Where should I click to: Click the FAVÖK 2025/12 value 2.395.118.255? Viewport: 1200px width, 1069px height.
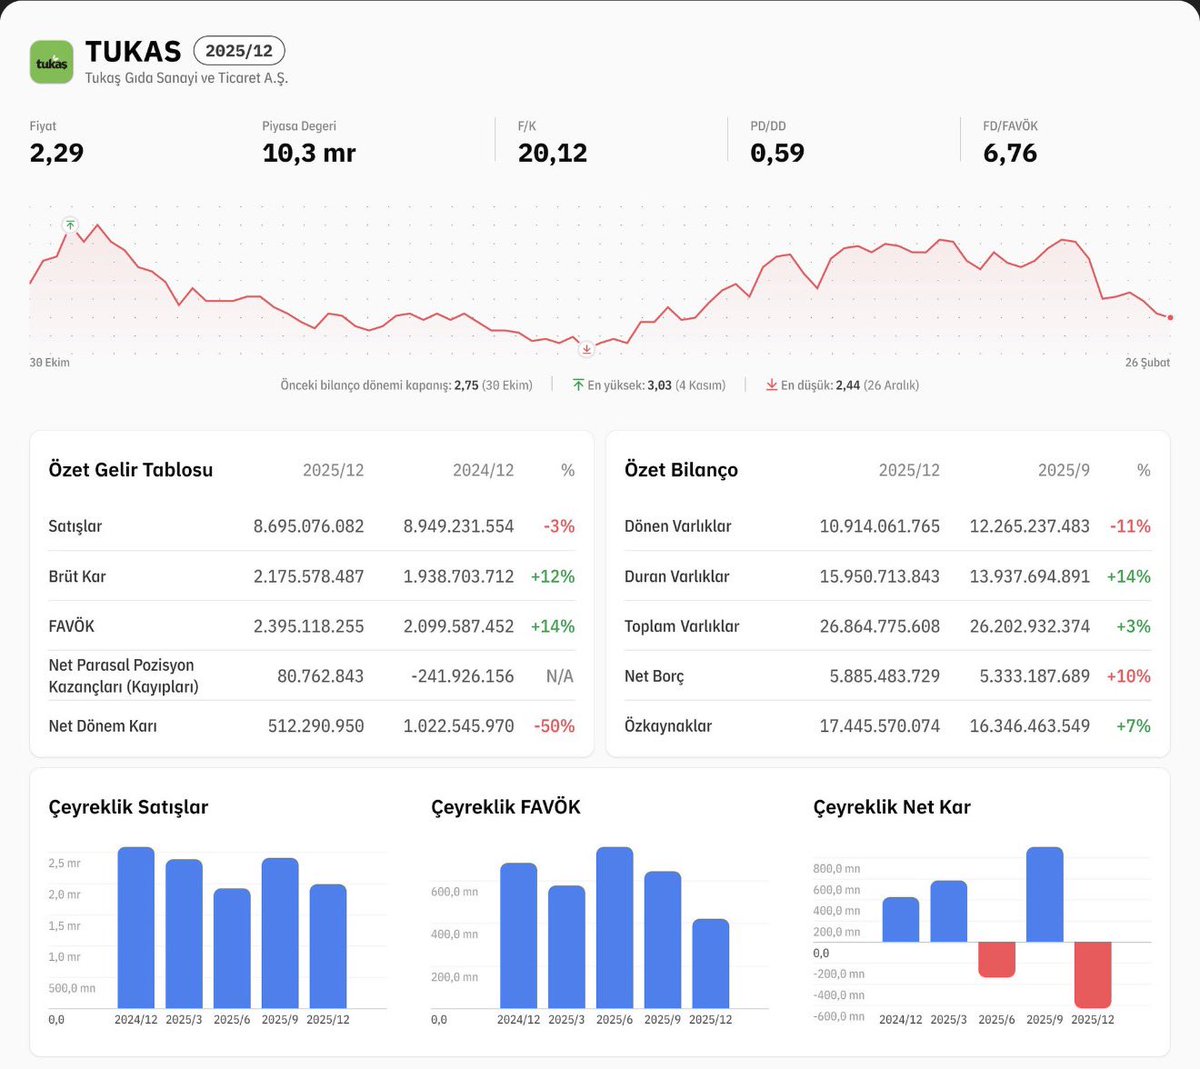[309, 626]
